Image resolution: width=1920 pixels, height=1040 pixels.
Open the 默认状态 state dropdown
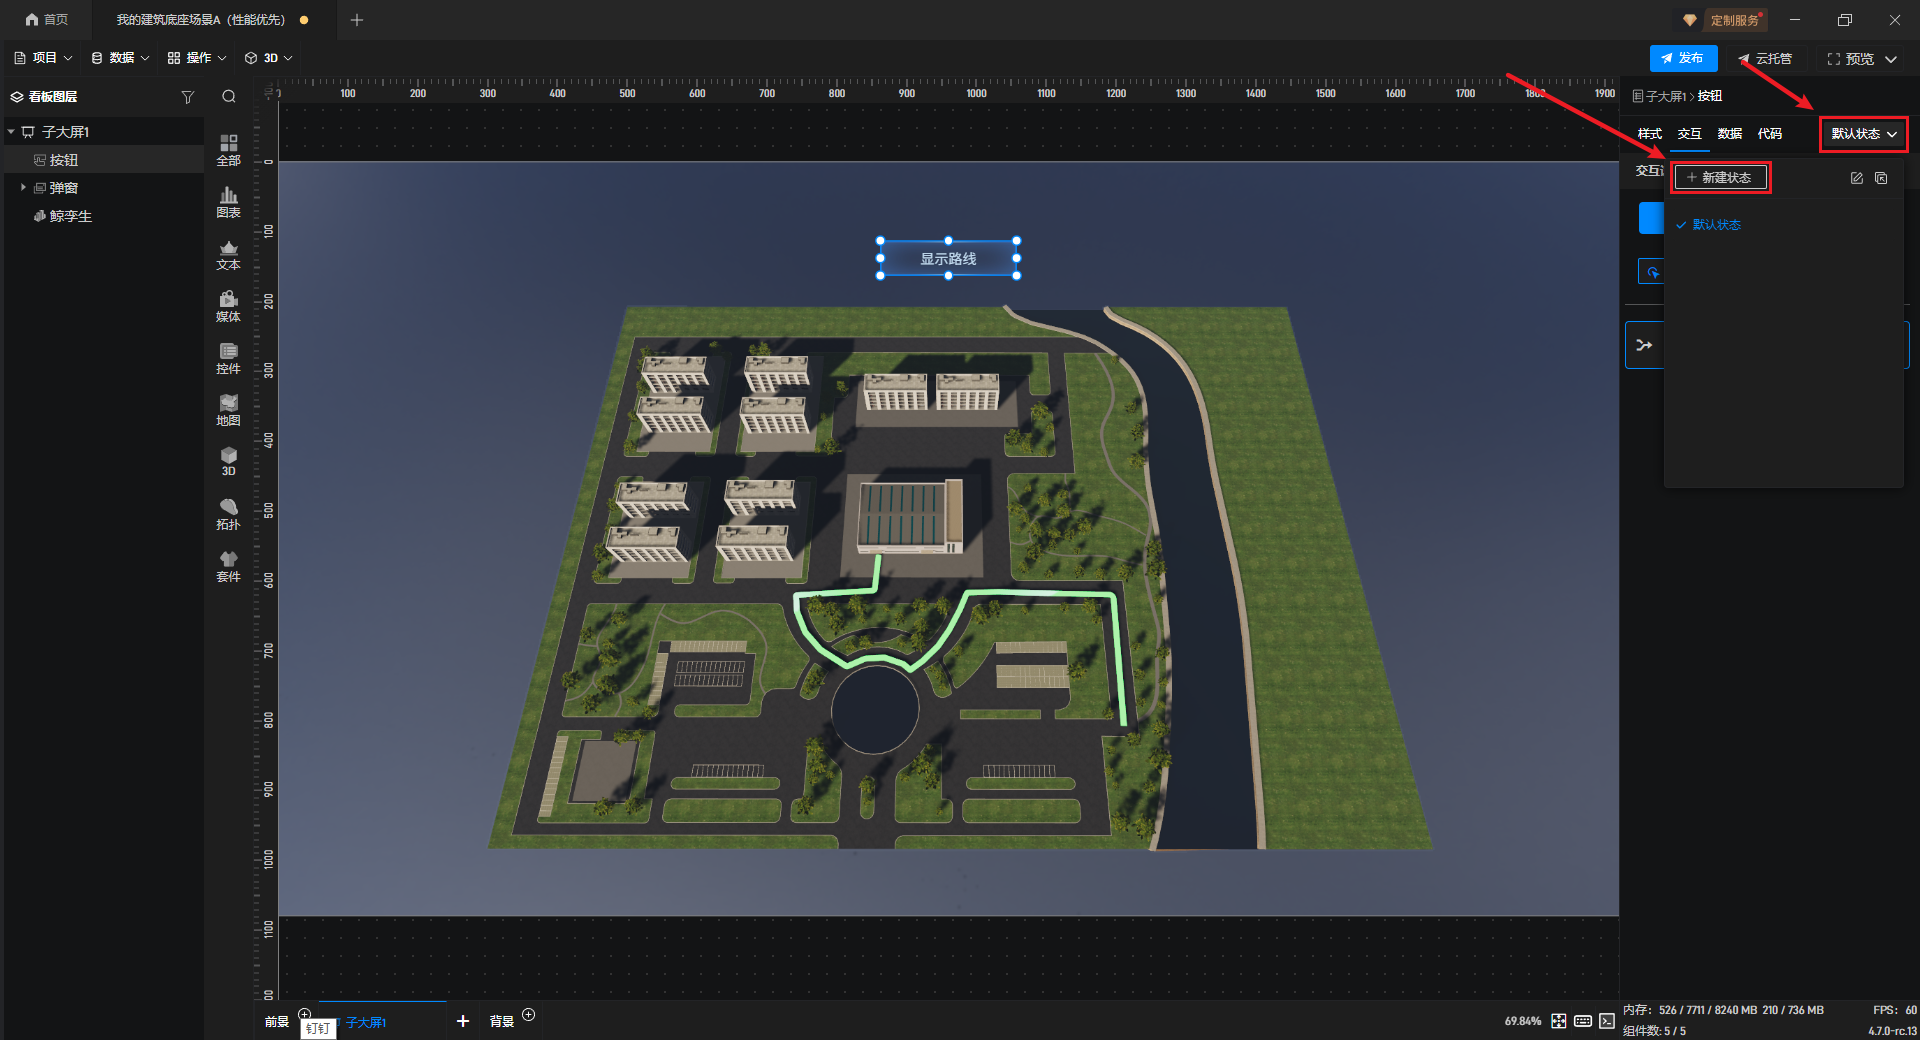point(1864,134)
